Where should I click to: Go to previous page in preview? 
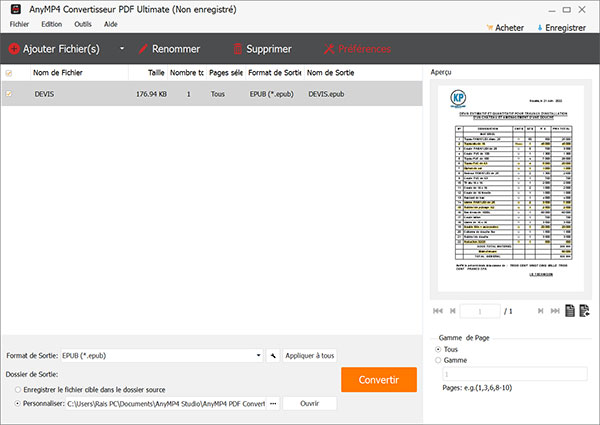pos(452,311)
